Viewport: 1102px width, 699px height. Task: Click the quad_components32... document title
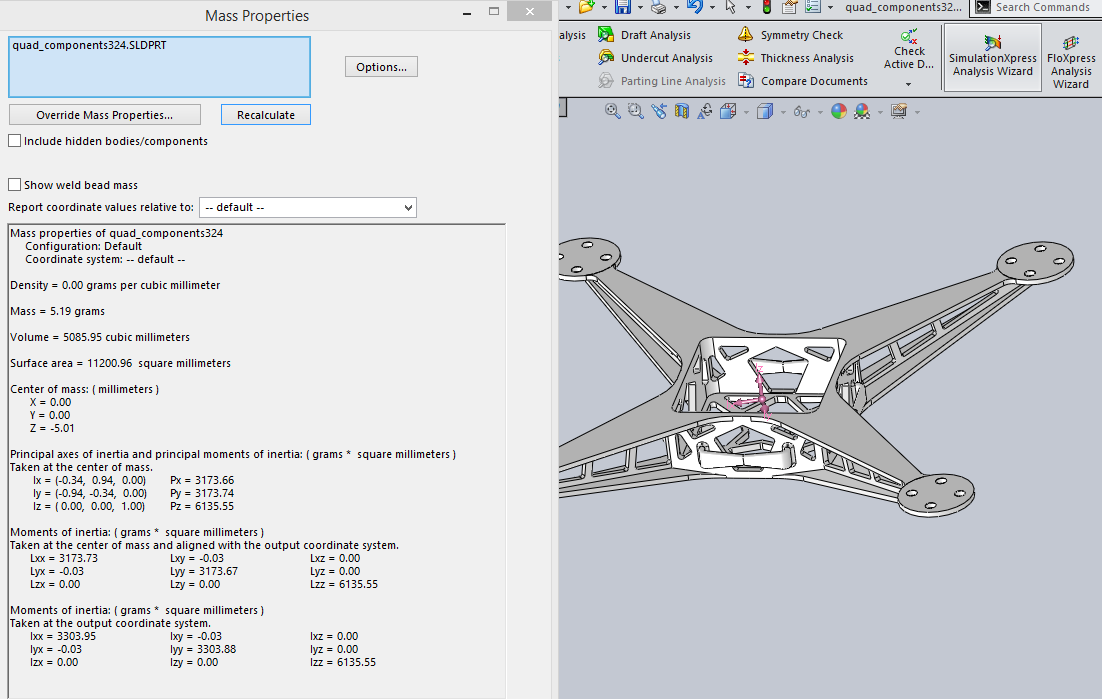903,7
